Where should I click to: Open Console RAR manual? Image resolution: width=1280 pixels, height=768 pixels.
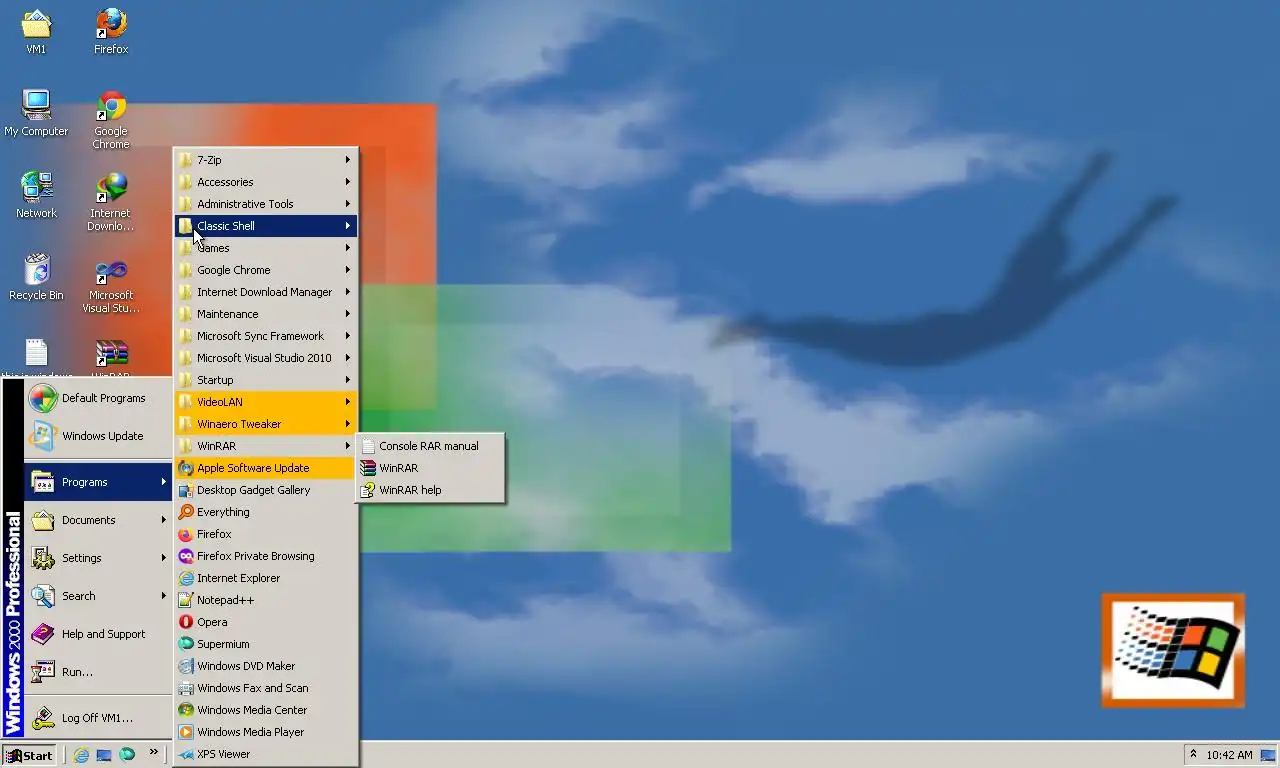point(430,446)
